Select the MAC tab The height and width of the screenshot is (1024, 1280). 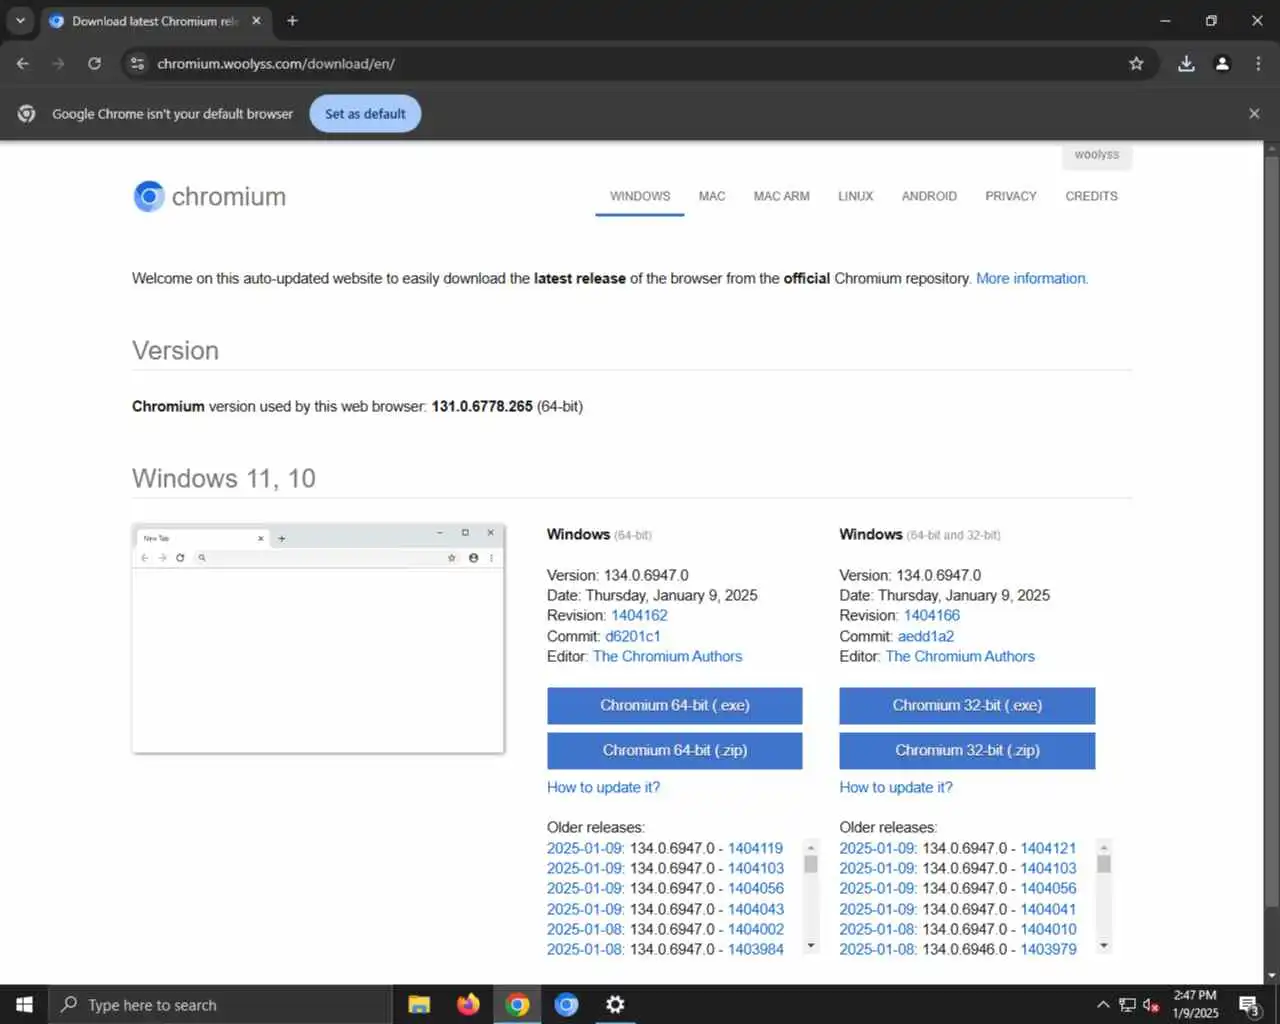tap(712, 196)
